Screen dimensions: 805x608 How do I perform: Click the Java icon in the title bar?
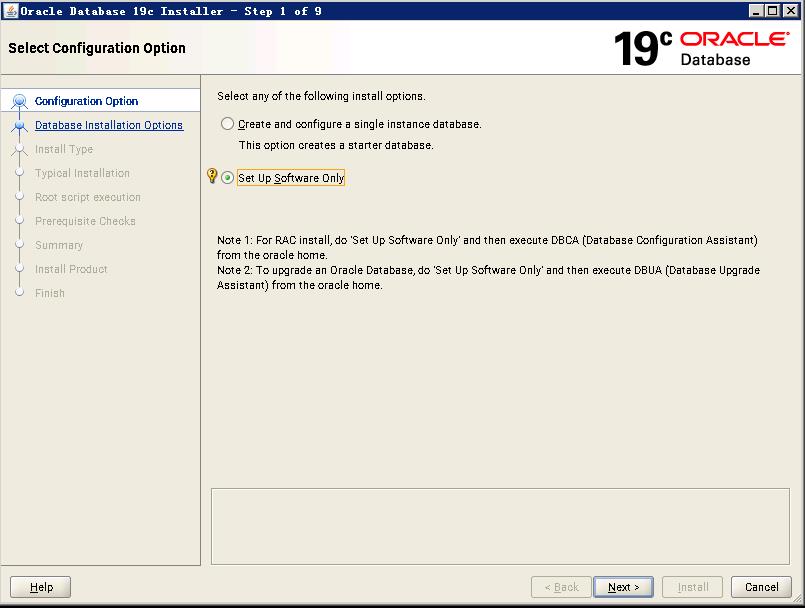click(x=10, y=11)
